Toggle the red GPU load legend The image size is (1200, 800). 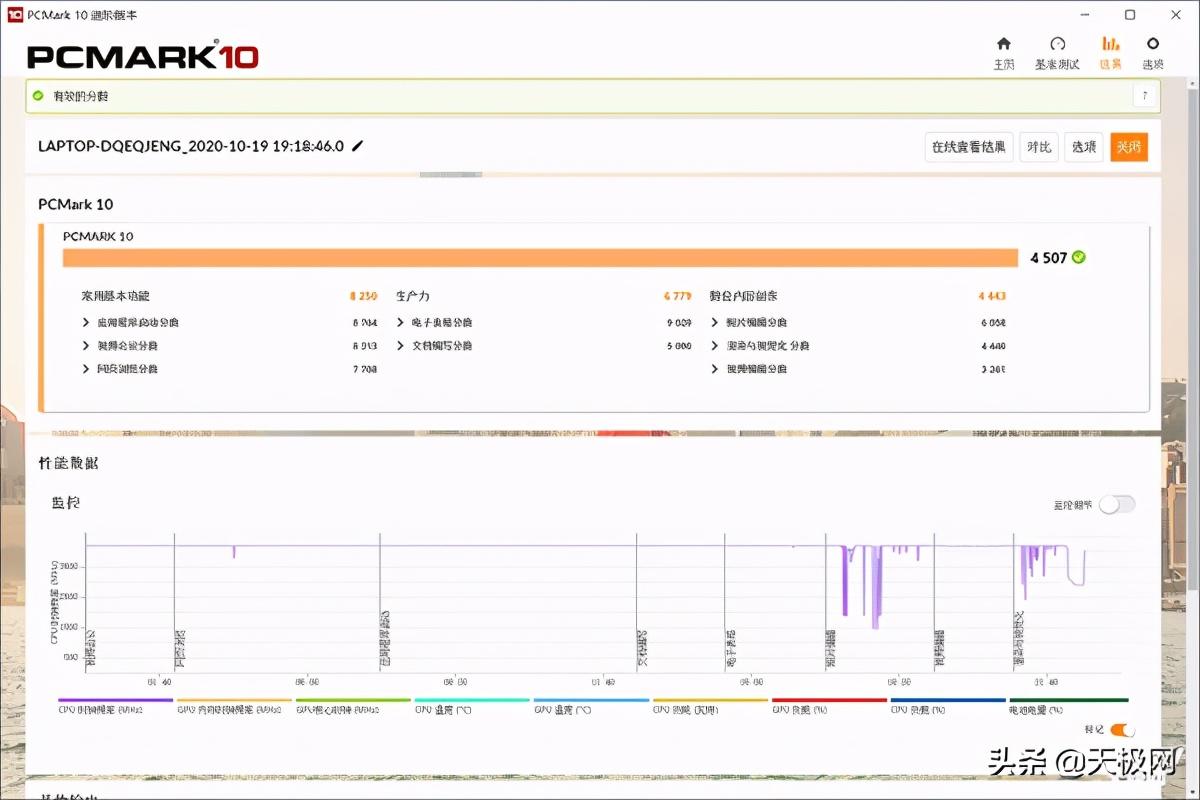point(829,705)
